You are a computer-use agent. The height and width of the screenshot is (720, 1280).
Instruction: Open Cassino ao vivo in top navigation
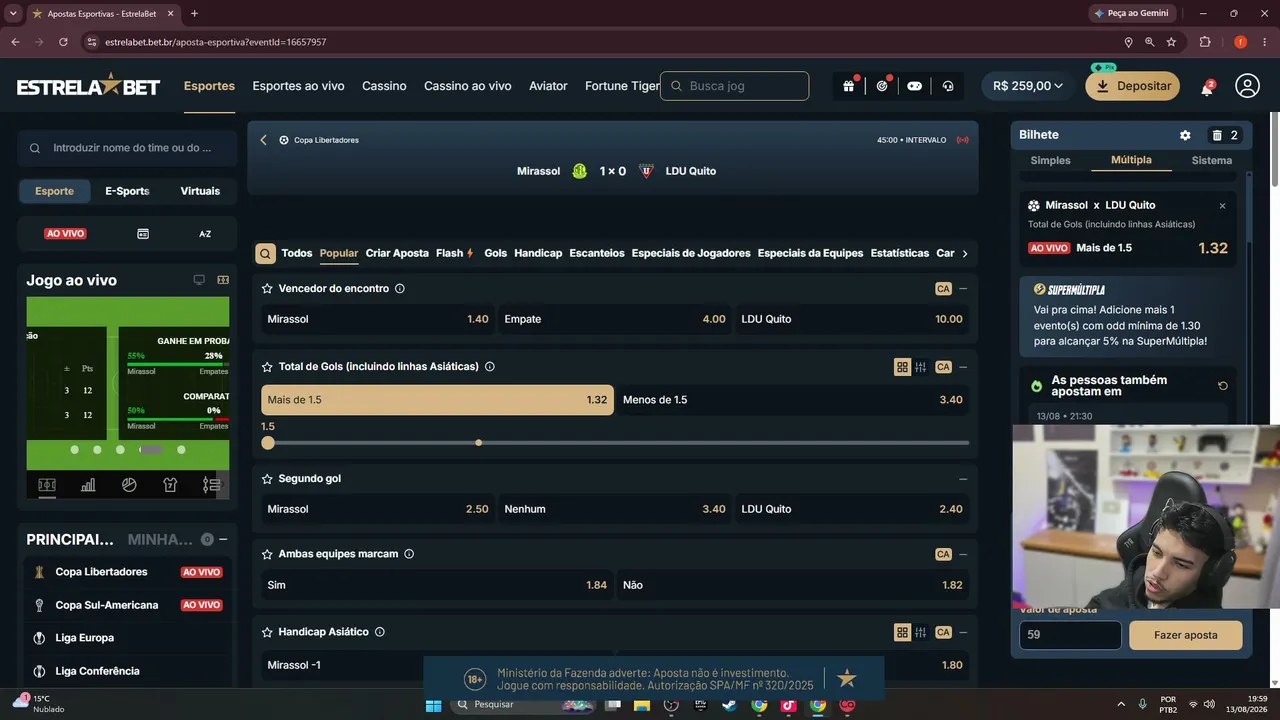[x=468, y=86]
